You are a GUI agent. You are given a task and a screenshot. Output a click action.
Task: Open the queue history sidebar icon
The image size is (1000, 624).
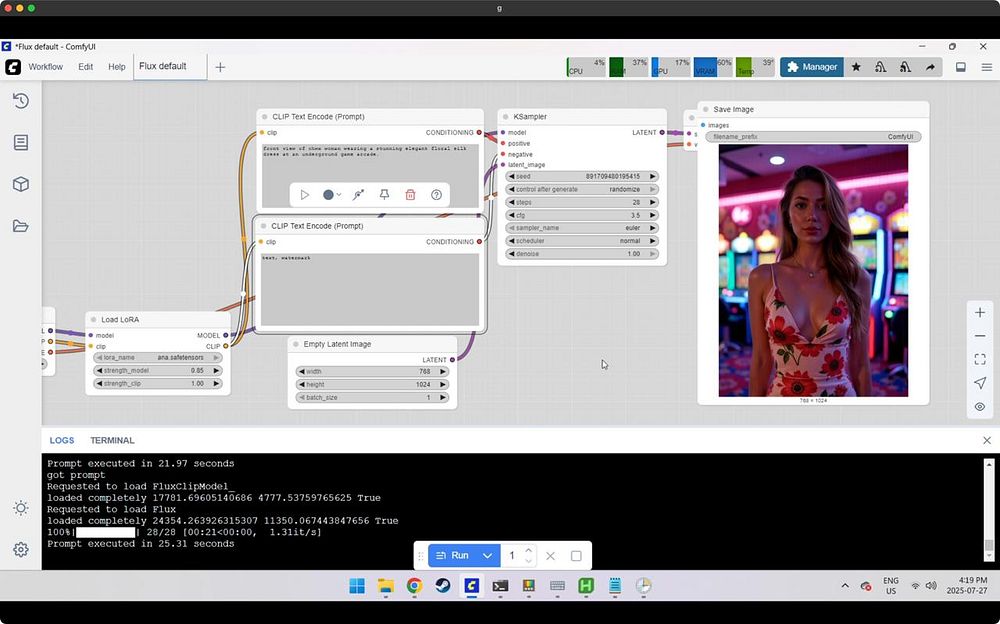point(20,101)
